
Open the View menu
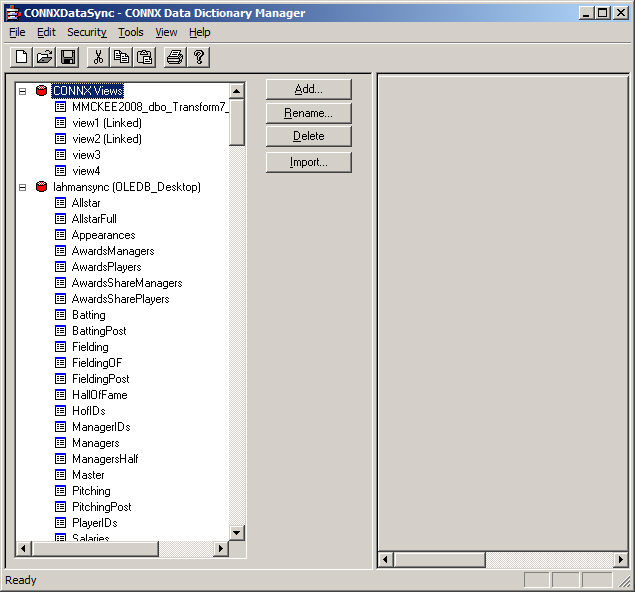coord(166,32)
